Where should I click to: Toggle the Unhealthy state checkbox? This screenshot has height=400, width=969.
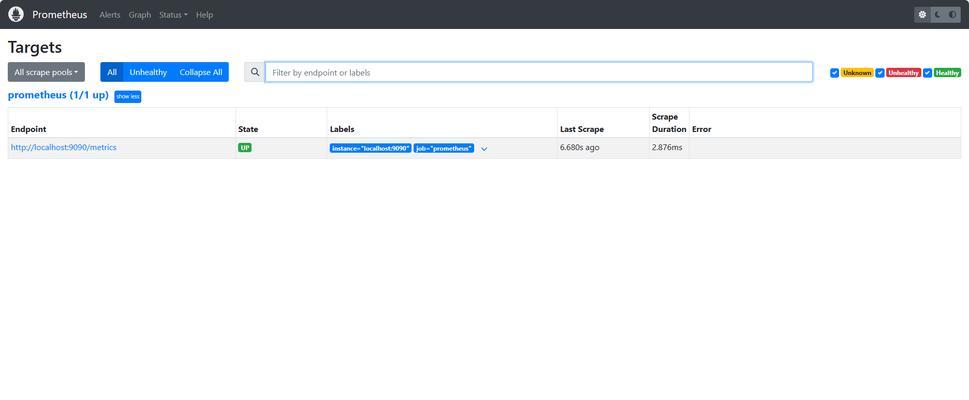[880, 73]
